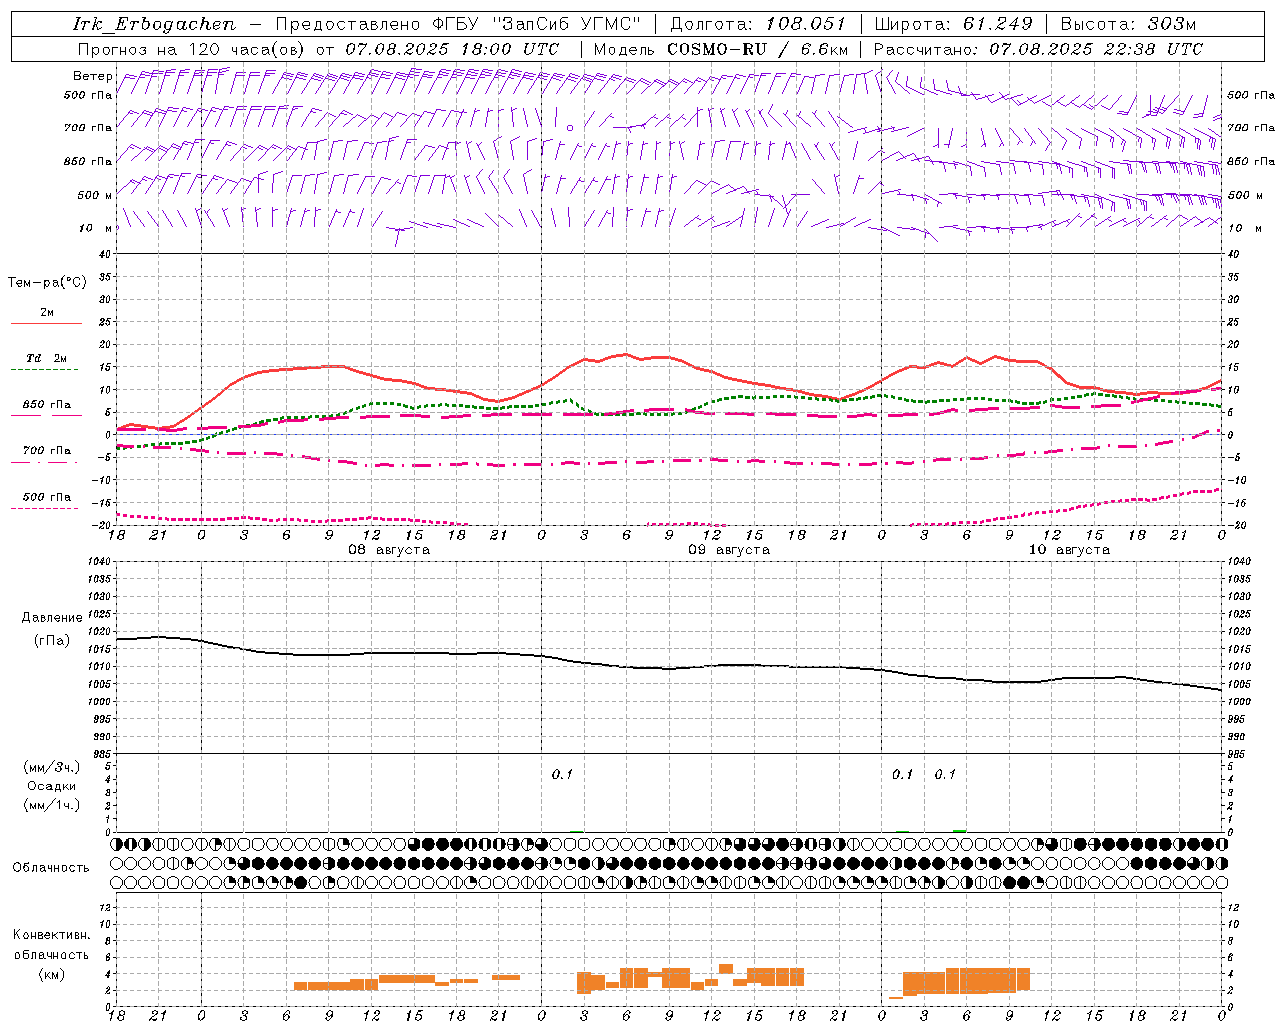Click the dashed line sample under 'Td 2м'
This screenshot has height=1024, width=1280.
tap(46, 370)
